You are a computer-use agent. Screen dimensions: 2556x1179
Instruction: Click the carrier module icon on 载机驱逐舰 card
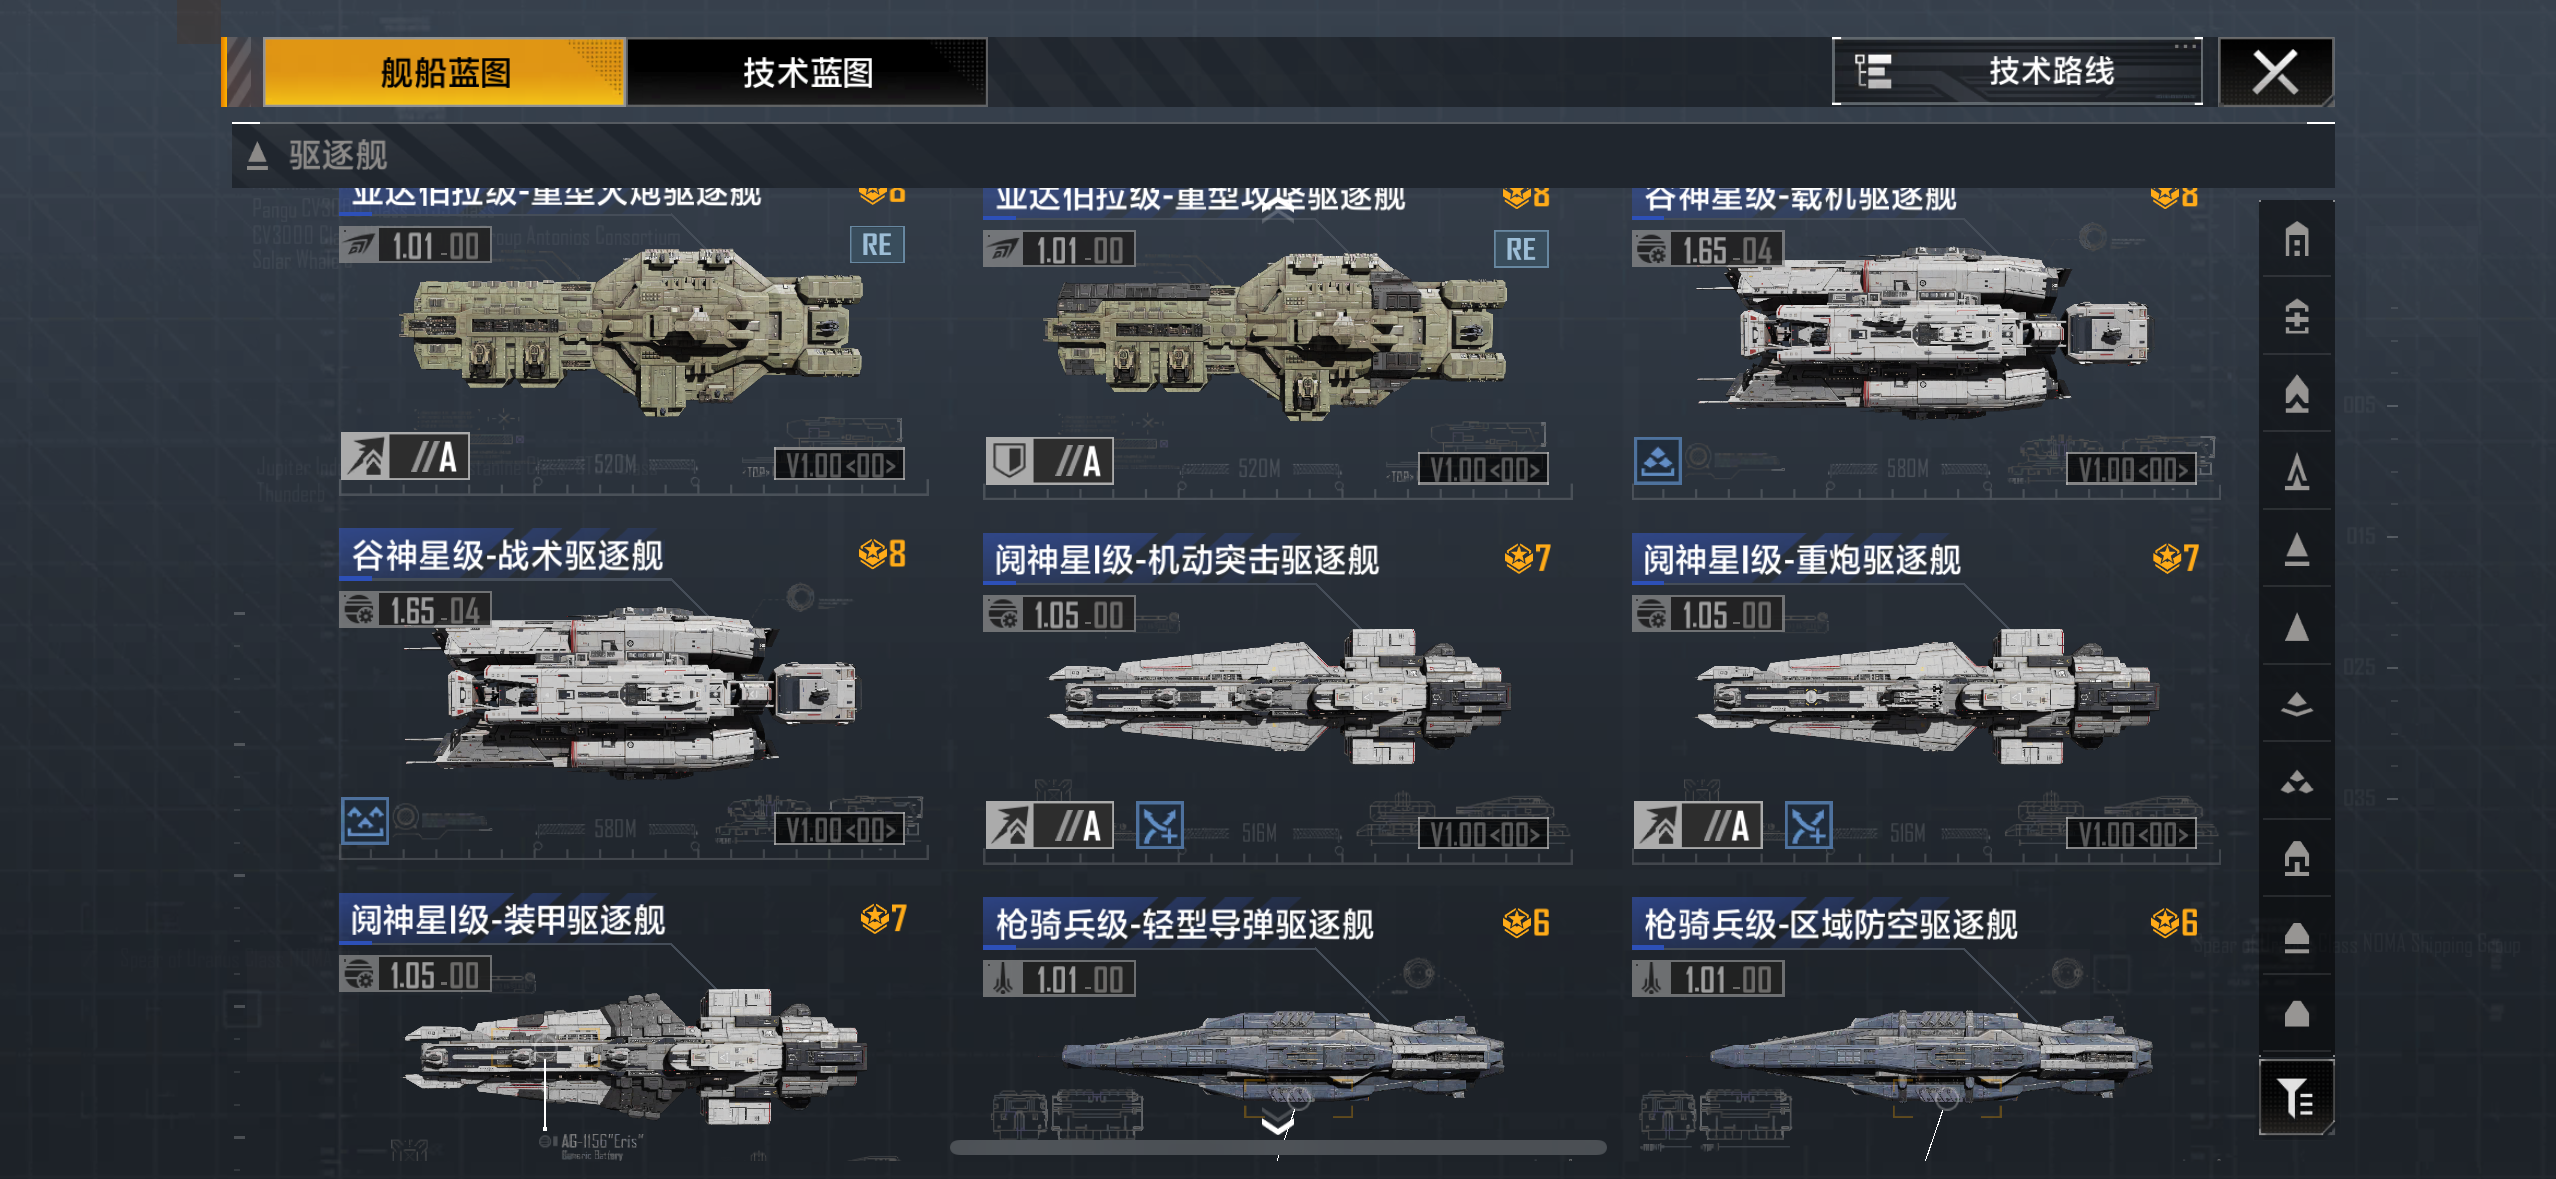(x=1657, y=461)
